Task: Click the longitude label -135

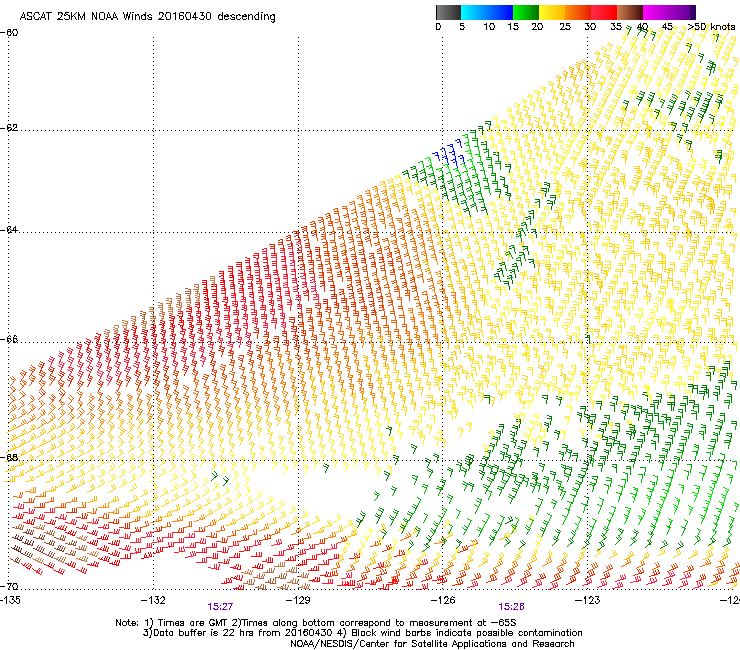Action: (10, 600)
